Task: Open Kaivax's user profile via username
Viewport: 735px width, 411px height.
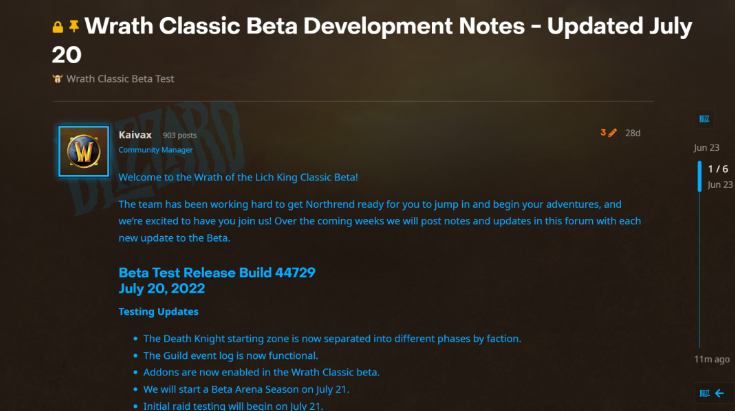Action: pyautogui.click(x=135, y=135)
